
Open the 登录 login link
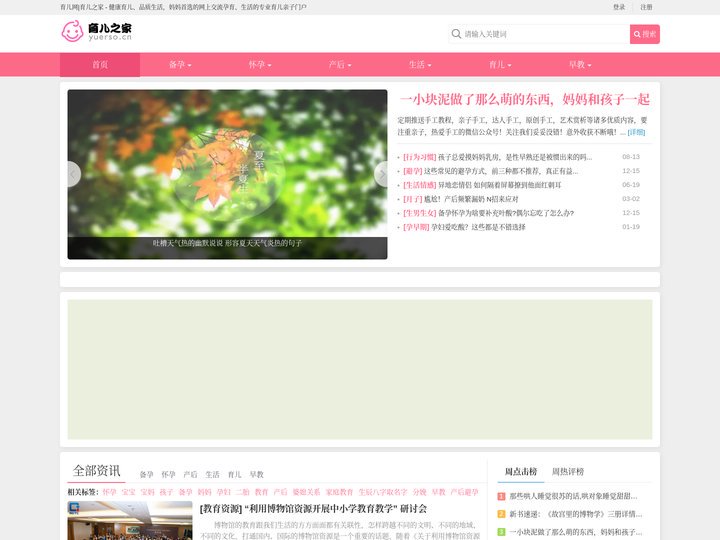619,7
